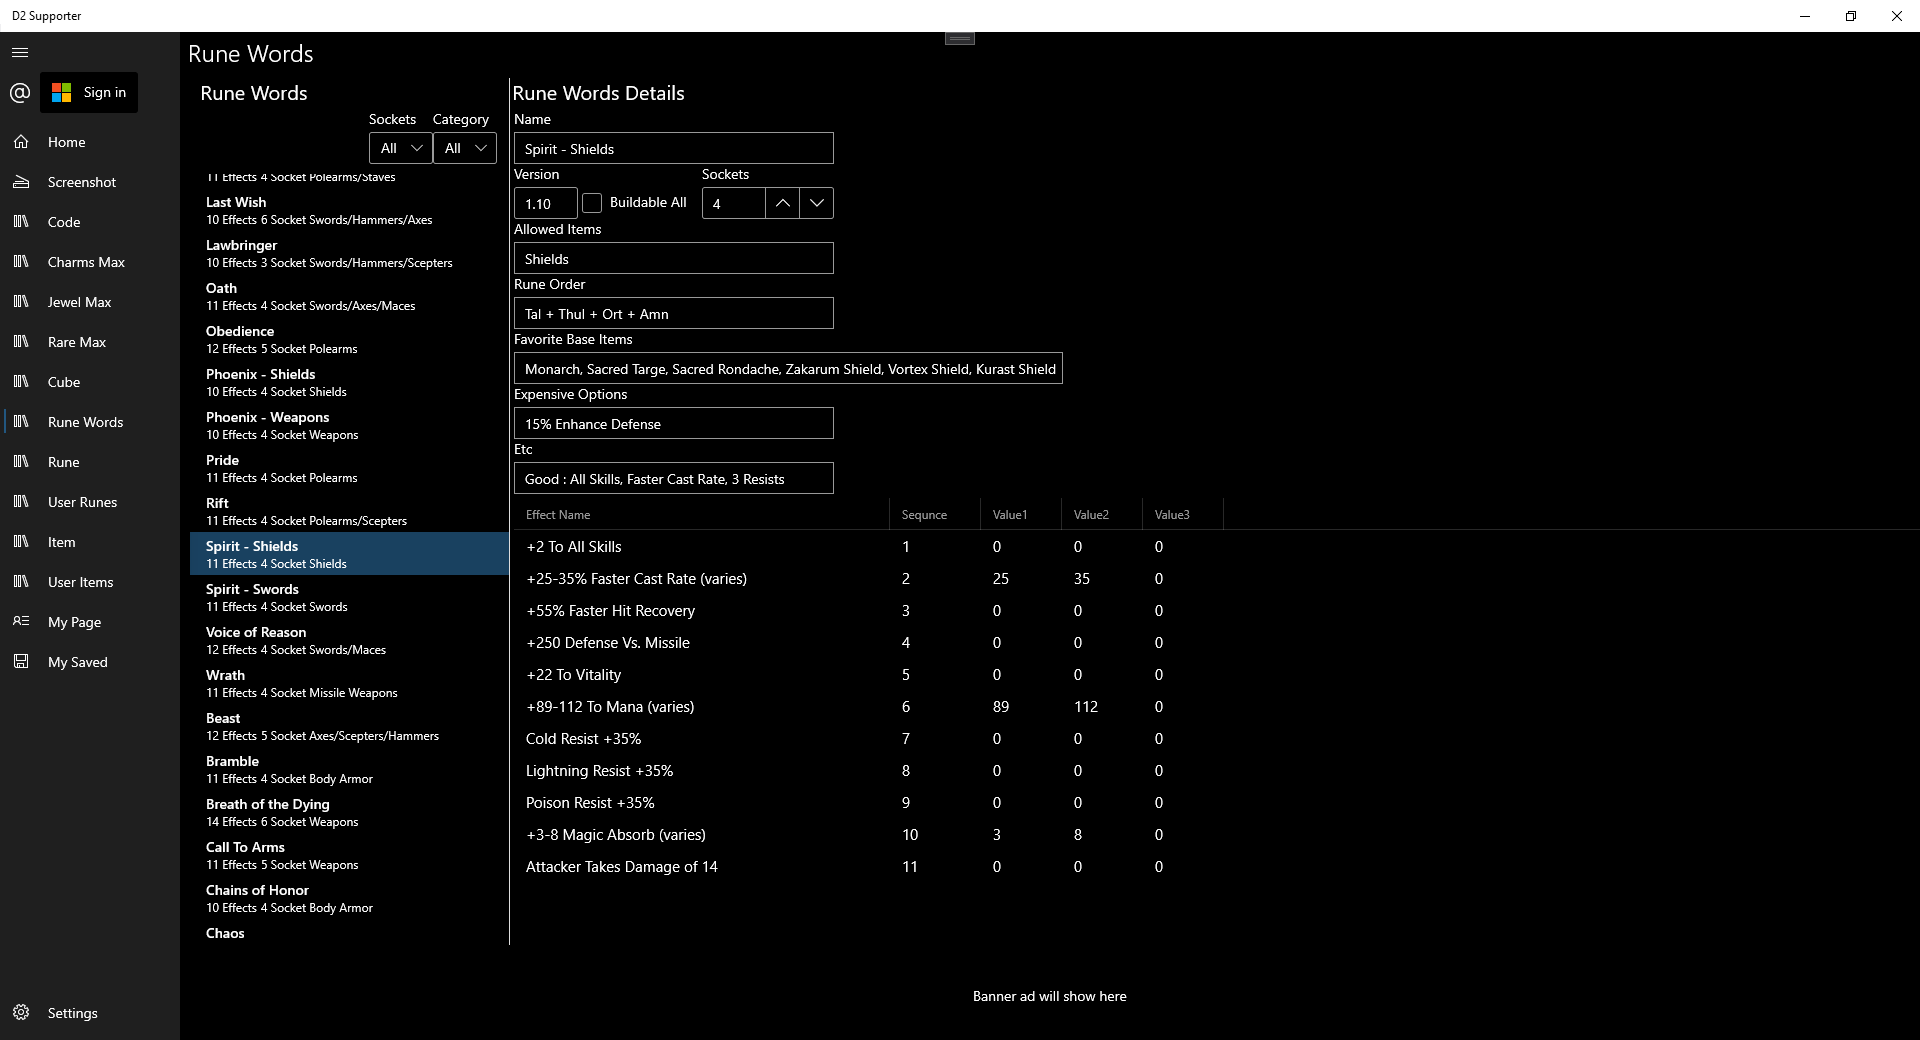Click the My Page person icon
Viewport: 1920px width, 1040px height.
[x=21, y=622]
